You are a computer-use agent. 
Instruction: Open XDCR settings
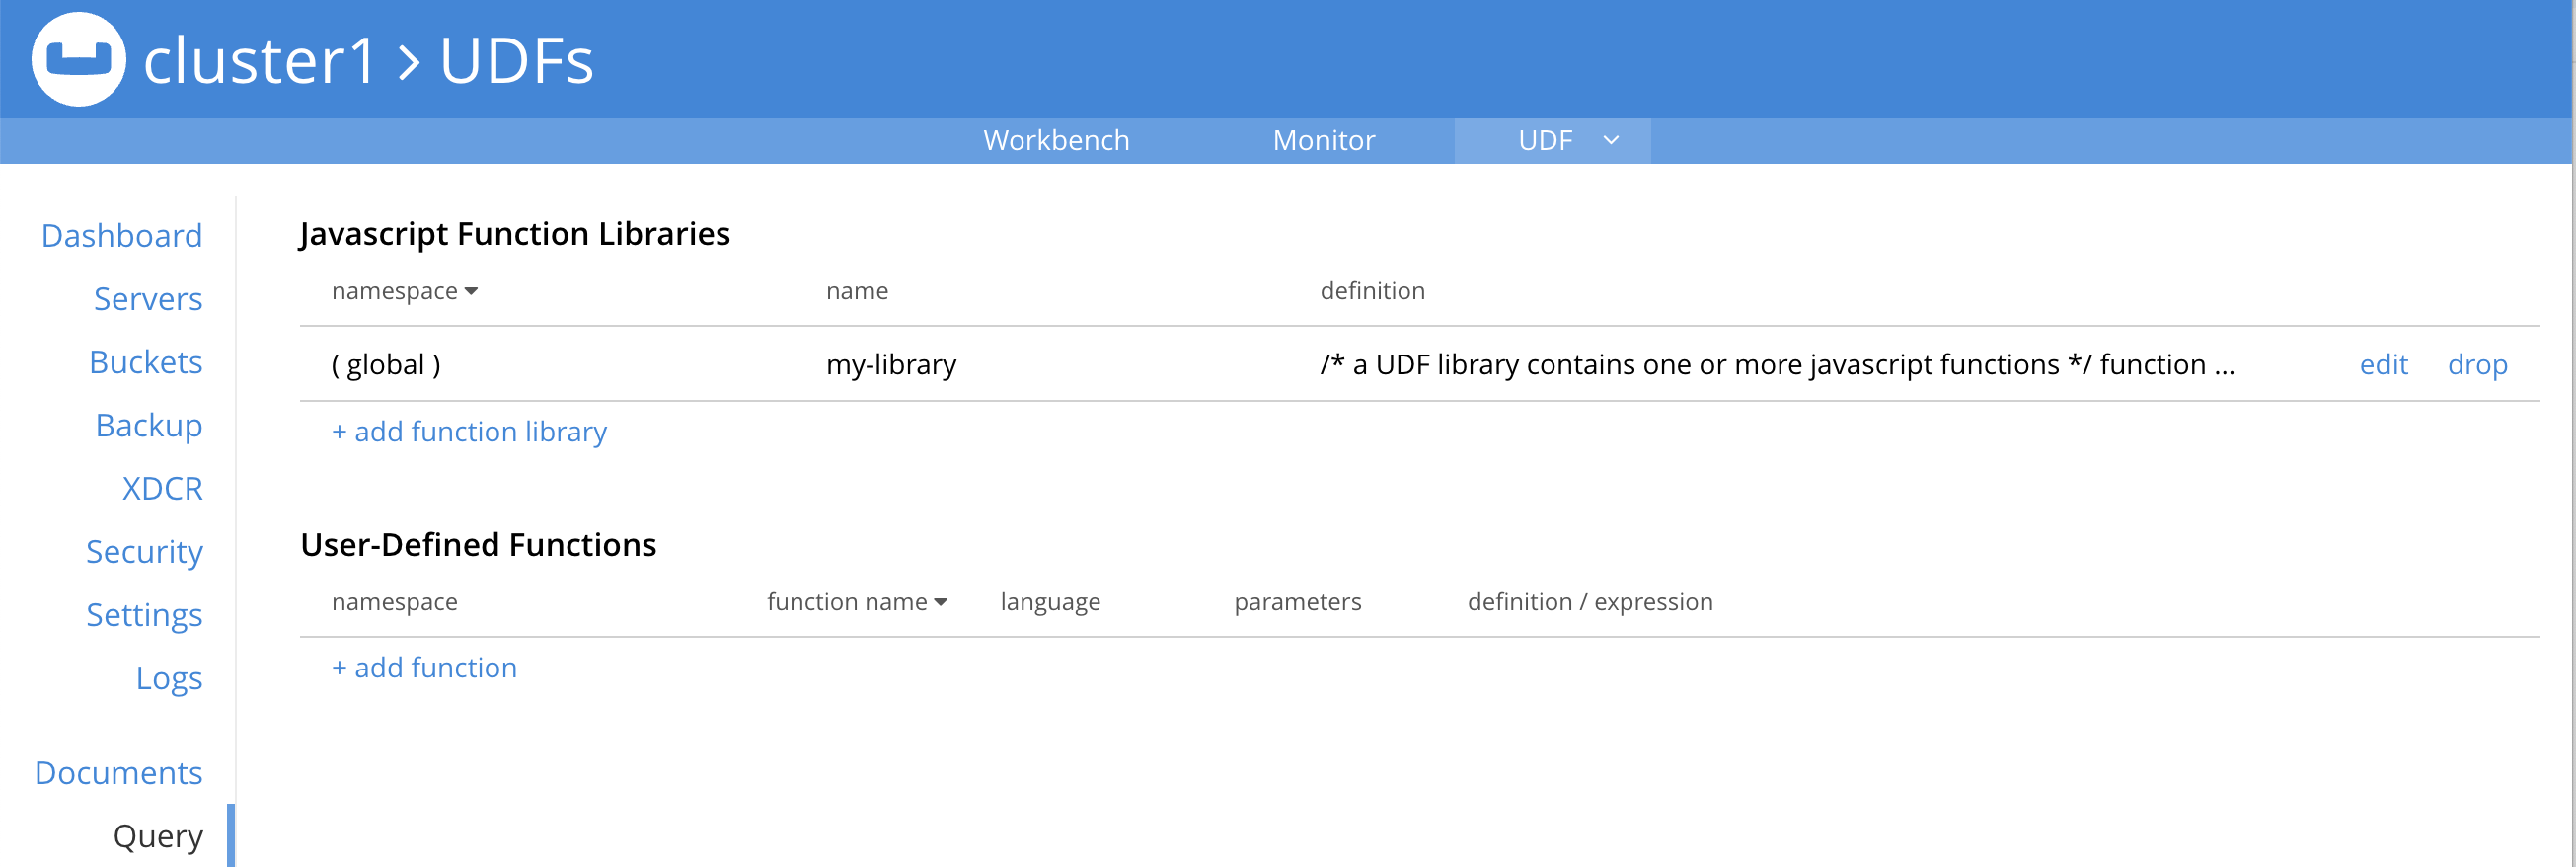coord(163,488)
